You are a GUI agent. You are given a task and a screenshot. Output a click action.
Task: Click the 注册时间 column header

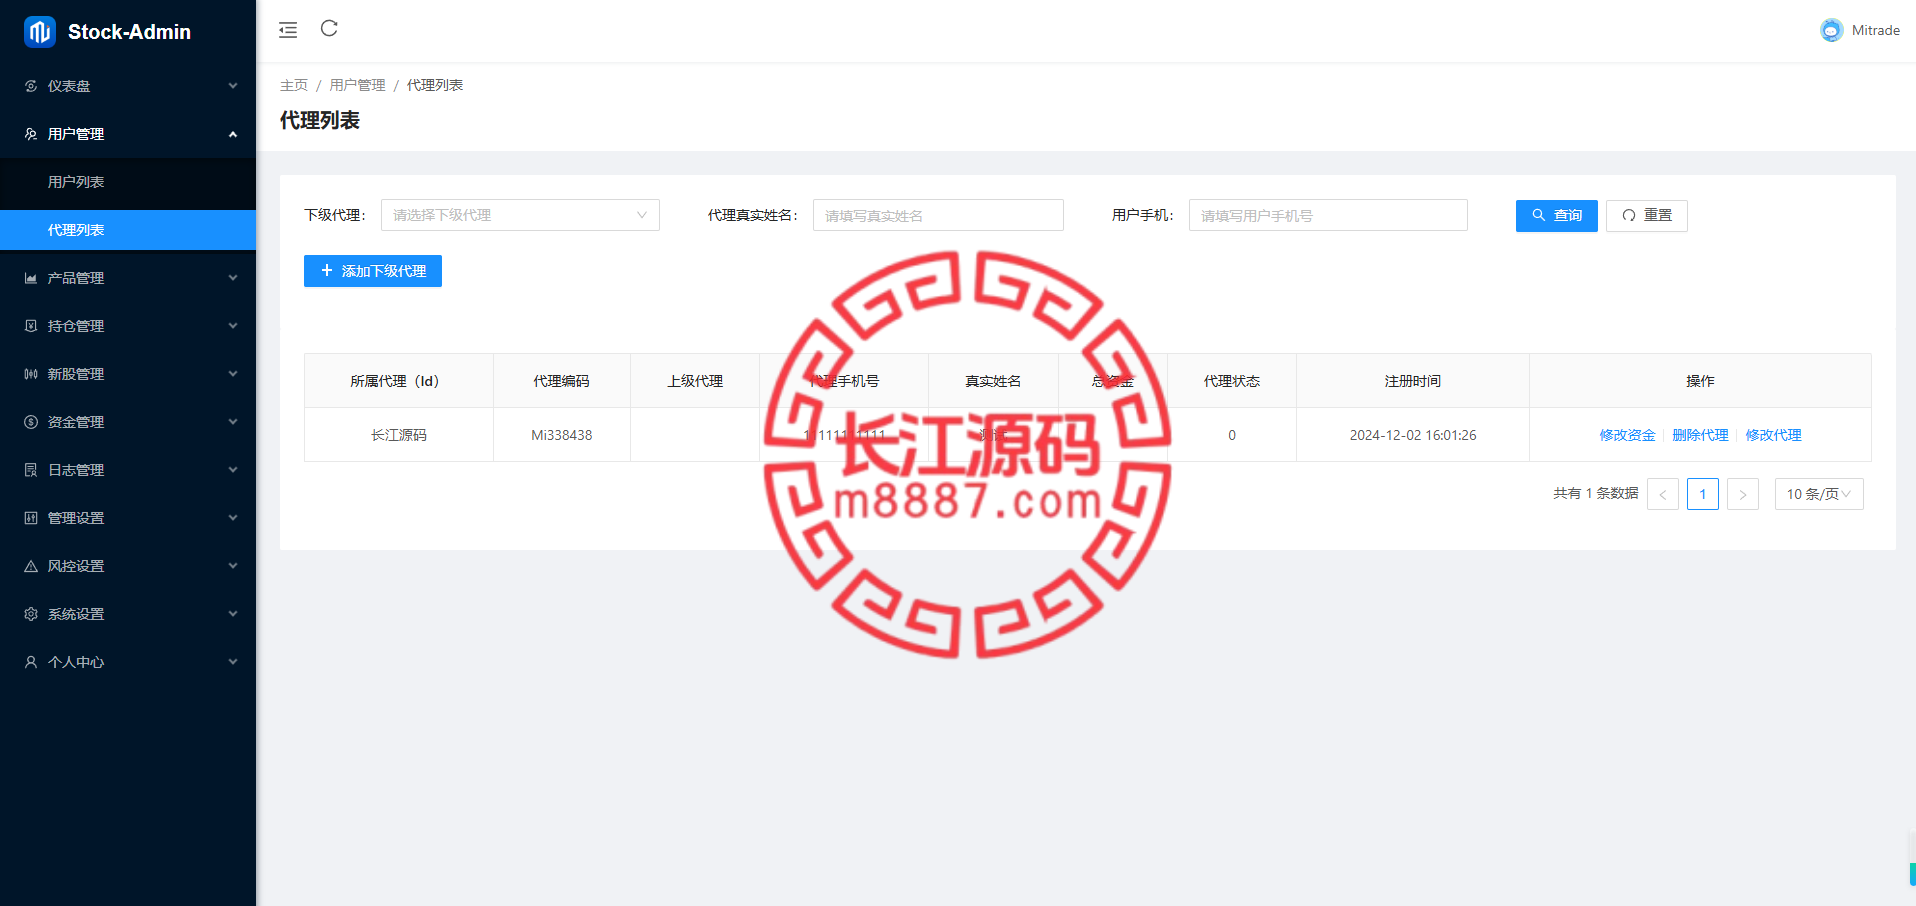pos(1413,381)
